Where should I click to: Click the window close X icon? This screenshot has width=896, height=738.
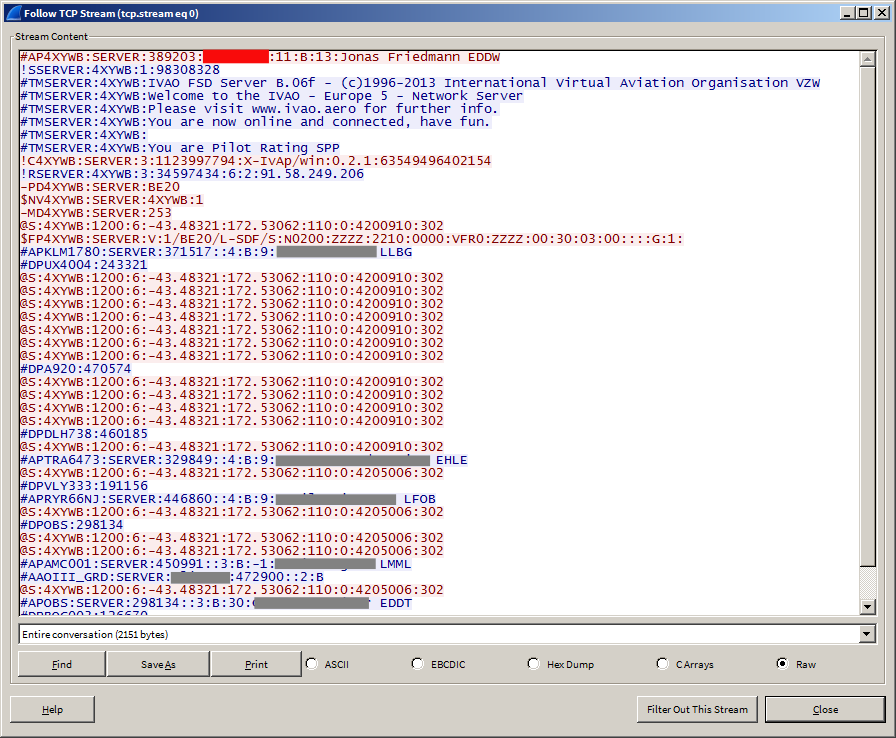(880, 12)
